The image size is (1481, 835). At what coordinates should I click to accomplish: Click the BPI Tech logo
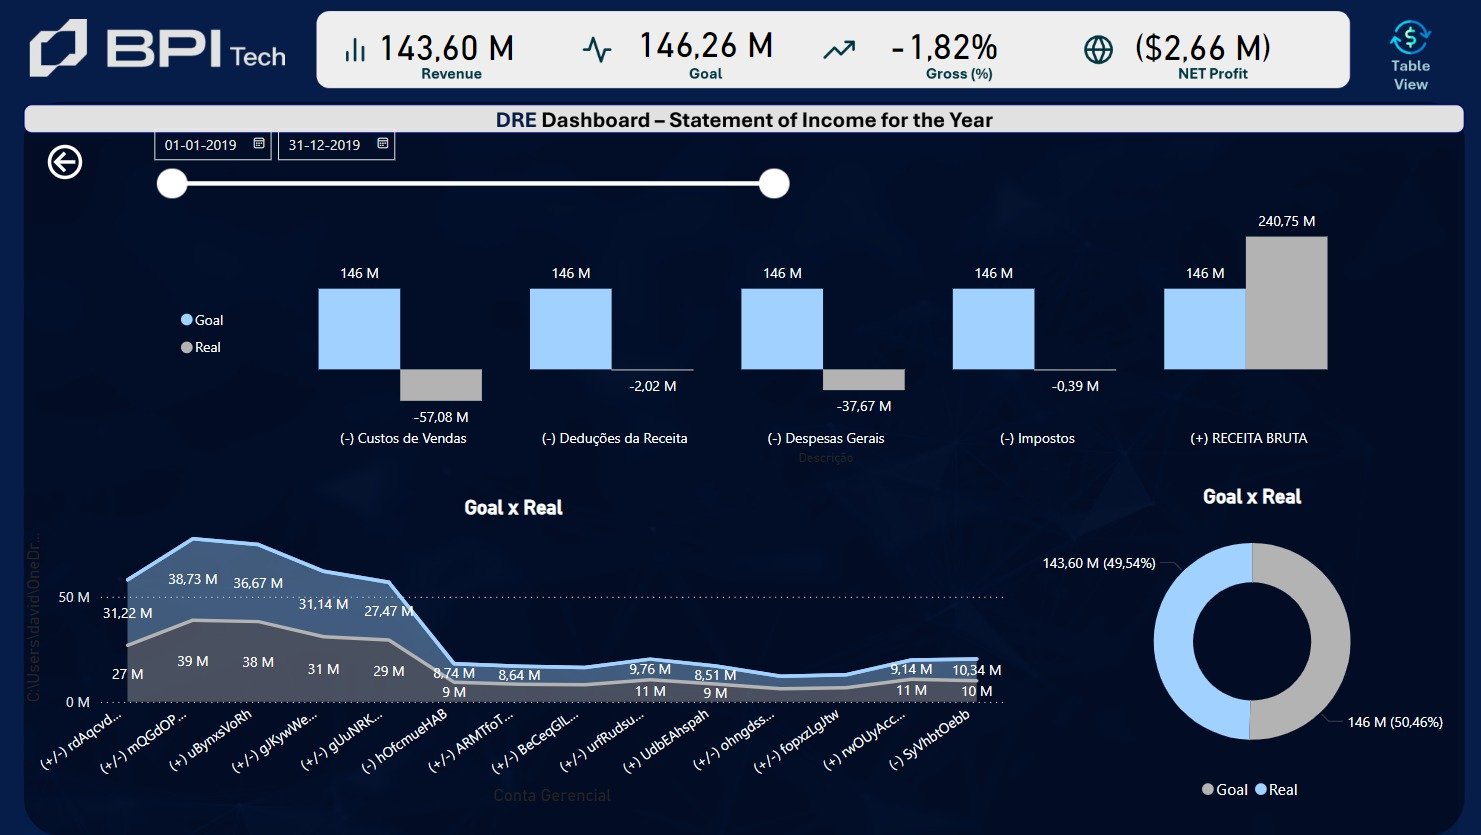coord(158,50)
